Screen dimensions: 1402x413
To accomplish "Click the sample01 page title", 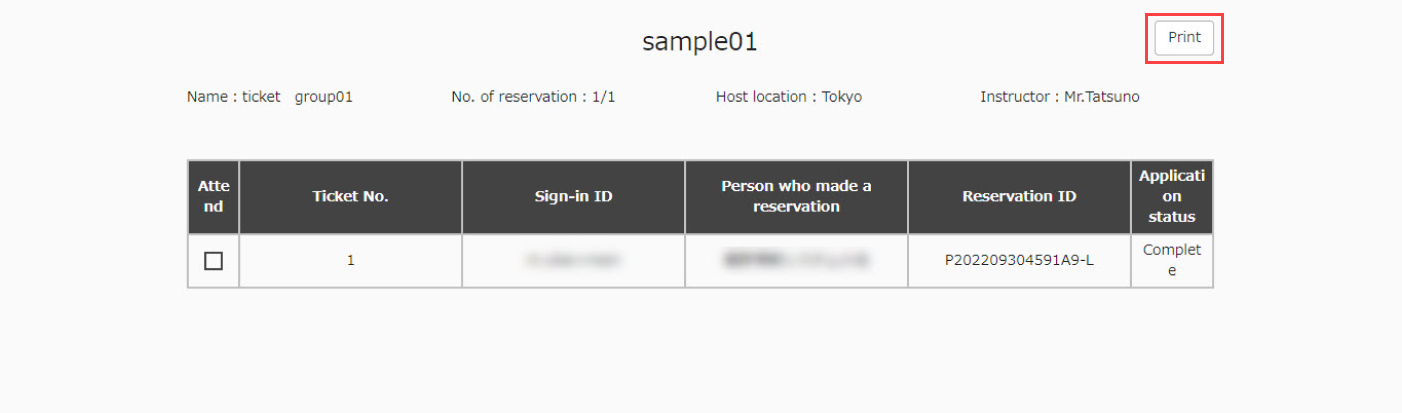I will [x=700, y=41].
